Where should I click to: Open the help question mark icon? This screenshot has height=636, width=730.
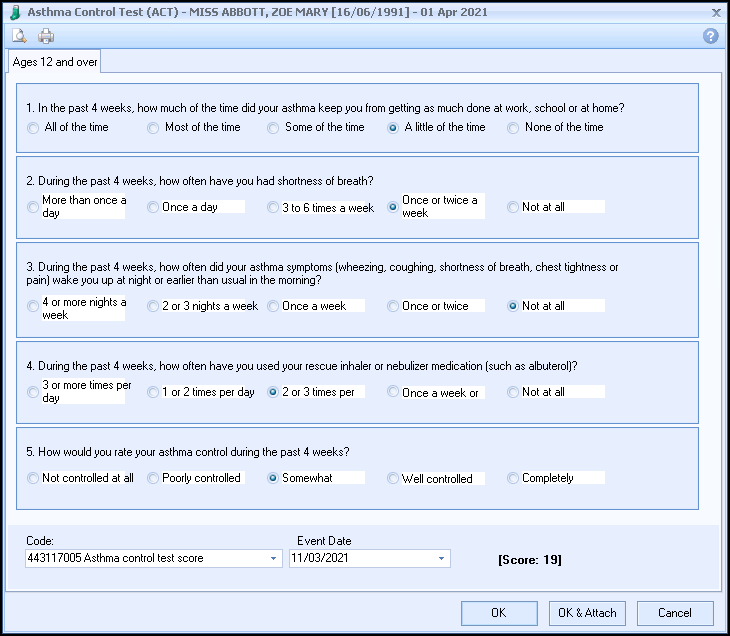(710, 36)
